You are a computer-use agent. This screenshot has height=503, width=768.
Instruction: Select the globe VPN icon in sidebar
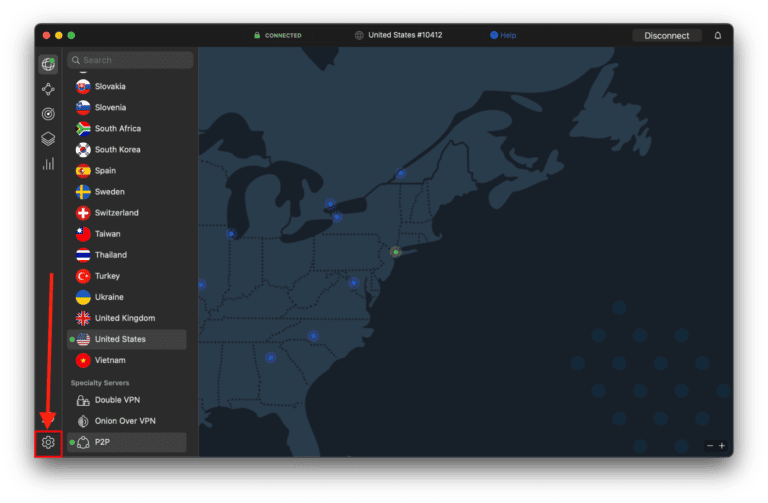[48, 65]
